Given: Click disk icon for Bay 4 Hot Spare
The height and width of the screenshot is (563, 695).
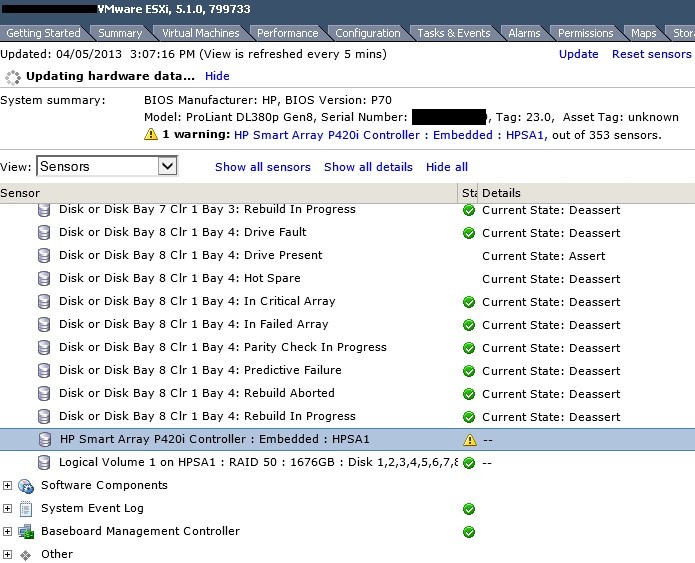Looking at the screenshot, I should click(44, 279).
